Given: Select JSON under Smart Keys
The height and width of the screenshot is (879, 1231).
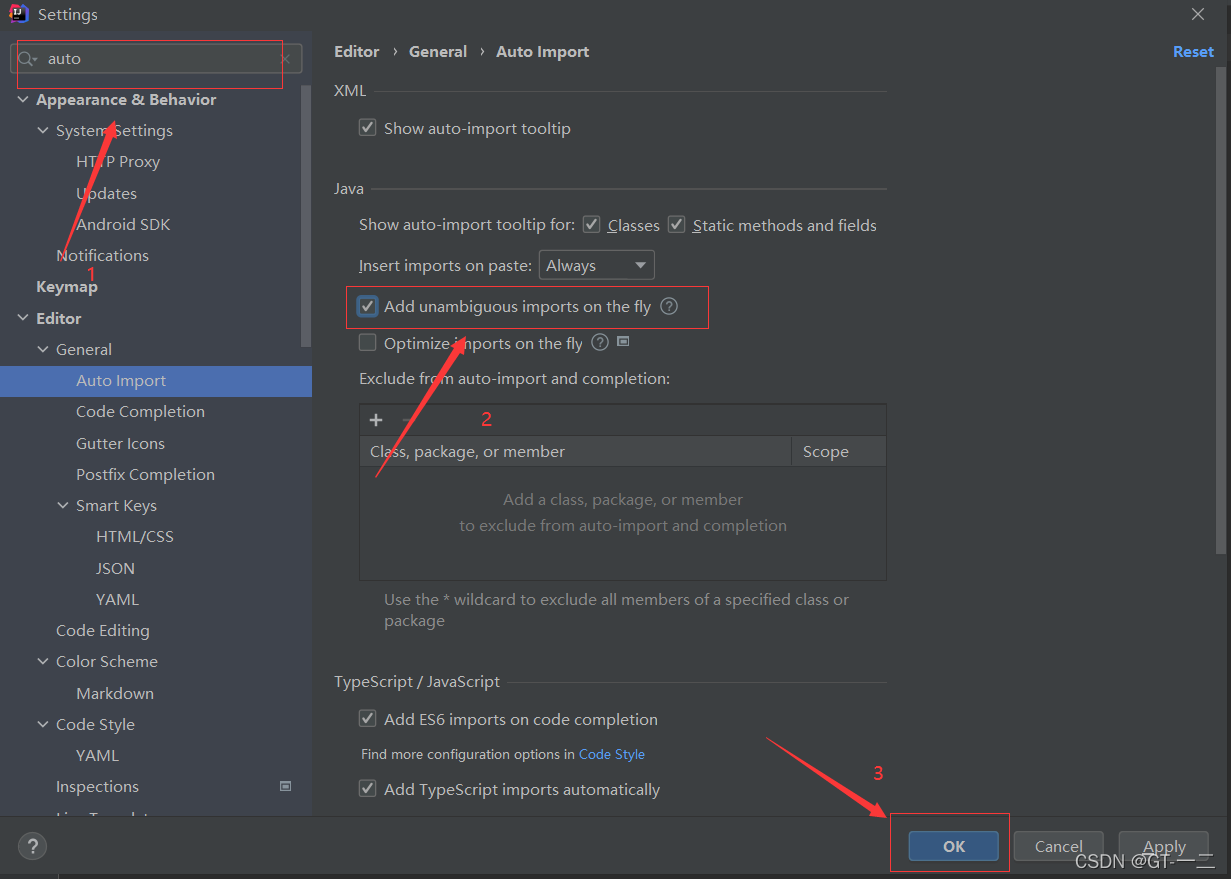Looking at the screenshot, I should click(115, 568).
